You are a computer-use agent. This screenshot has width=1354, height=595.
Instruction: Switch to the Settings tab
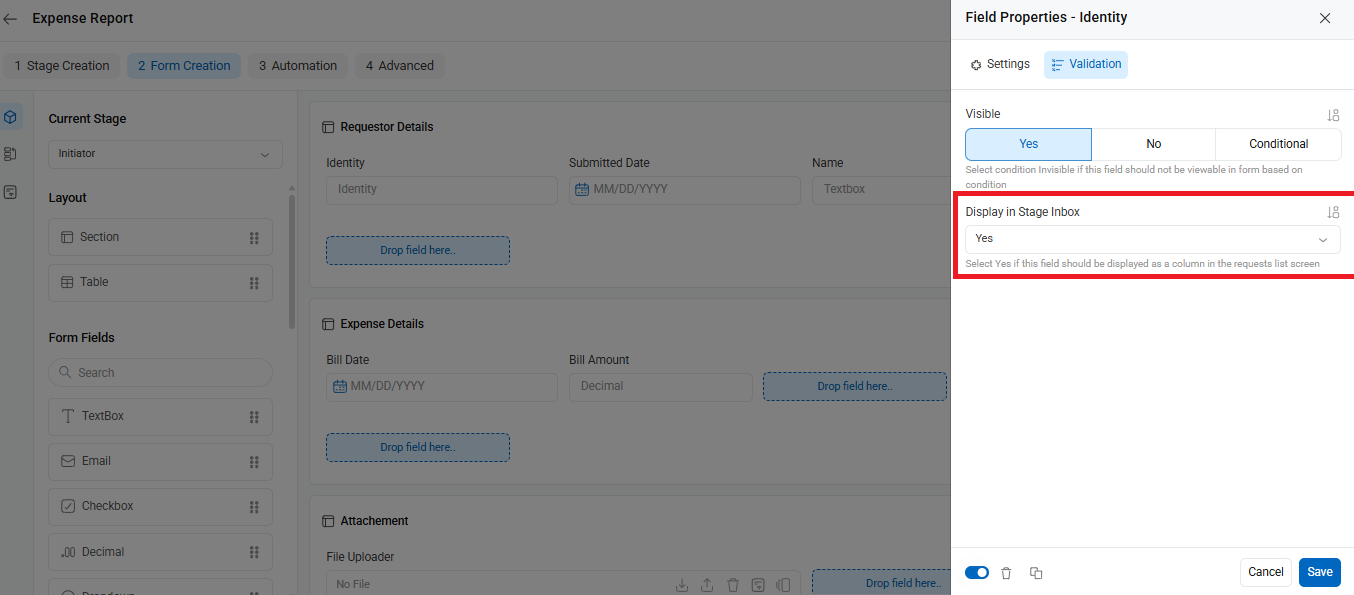(1000, 64)
